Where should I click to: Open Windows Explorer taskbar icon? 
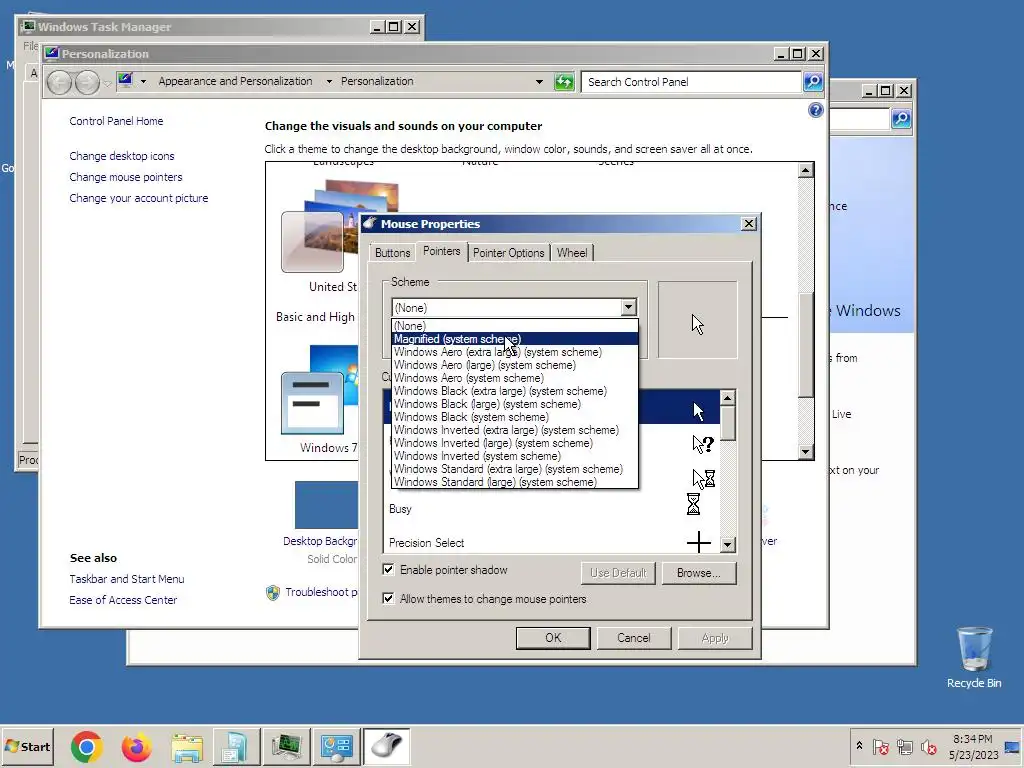pyautogui.click(x=187, y=746)
